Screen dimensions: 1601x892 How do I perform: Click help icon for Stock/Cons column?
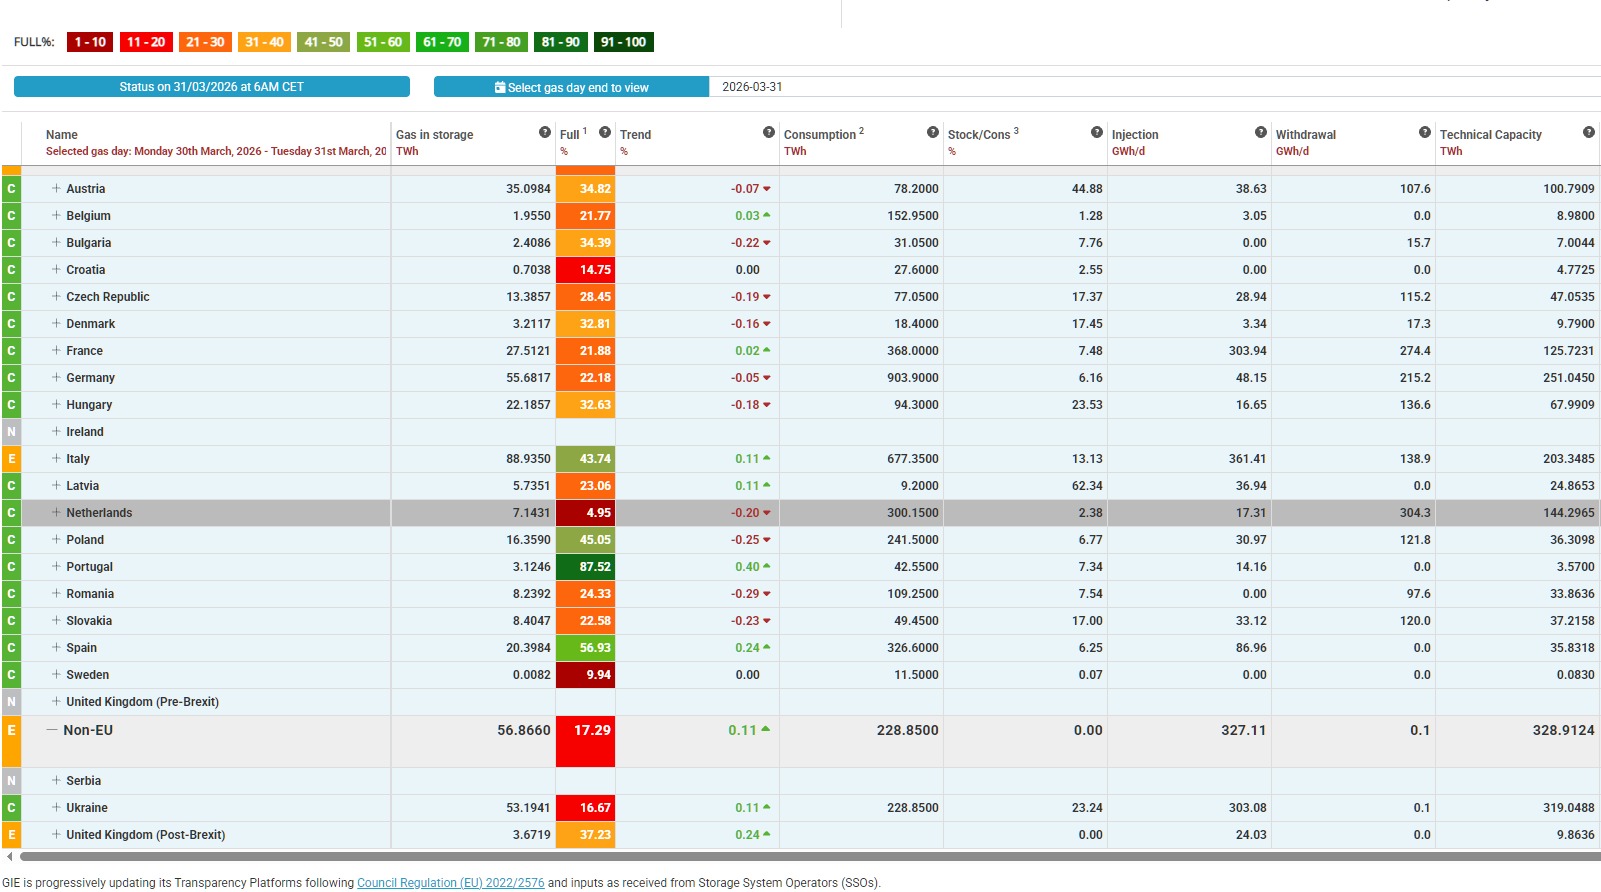[1097, 132]
